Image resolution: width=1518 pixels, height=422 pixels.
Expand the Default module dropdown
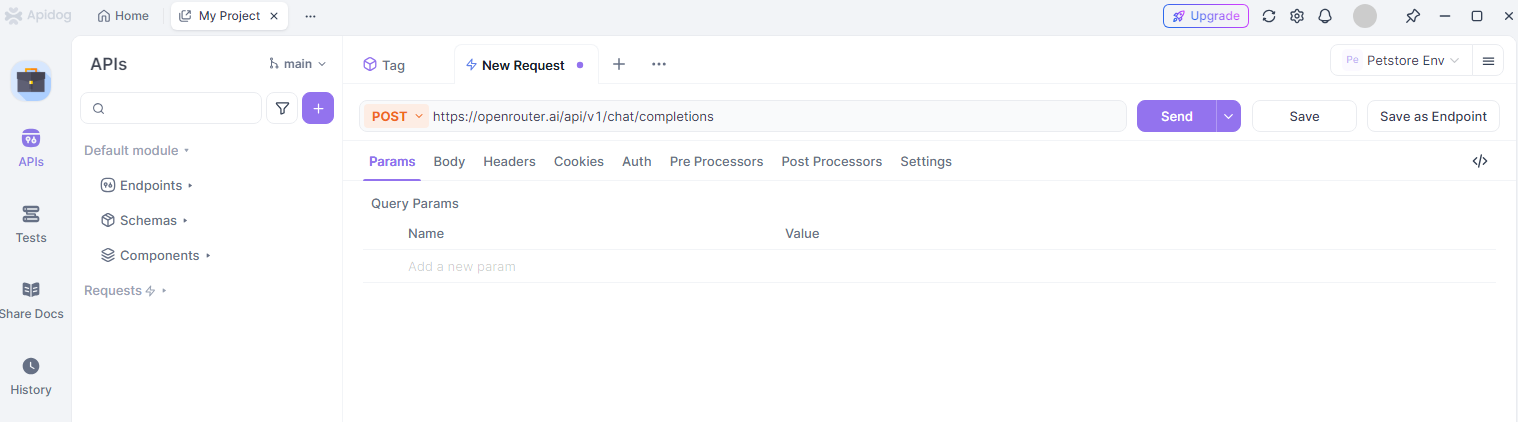pos(137,150)
